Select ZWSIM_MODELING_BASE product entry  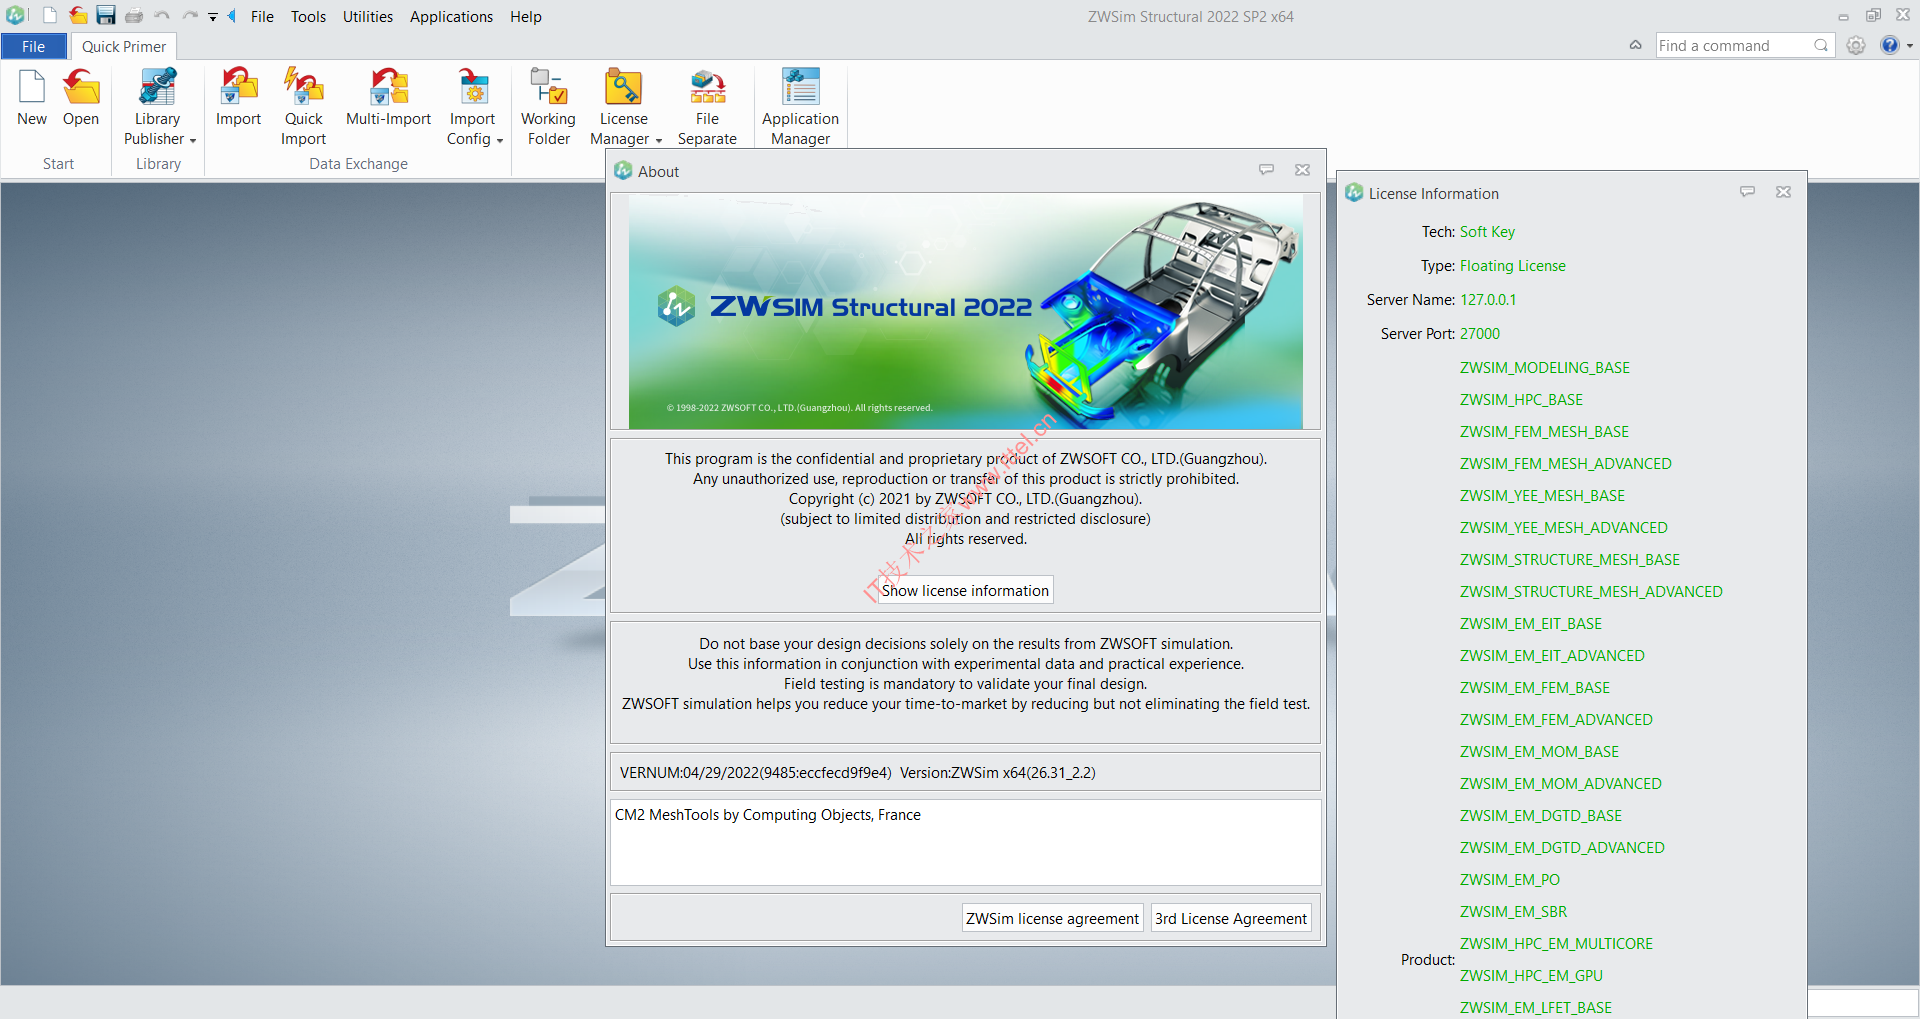[x=1544, y=368]
